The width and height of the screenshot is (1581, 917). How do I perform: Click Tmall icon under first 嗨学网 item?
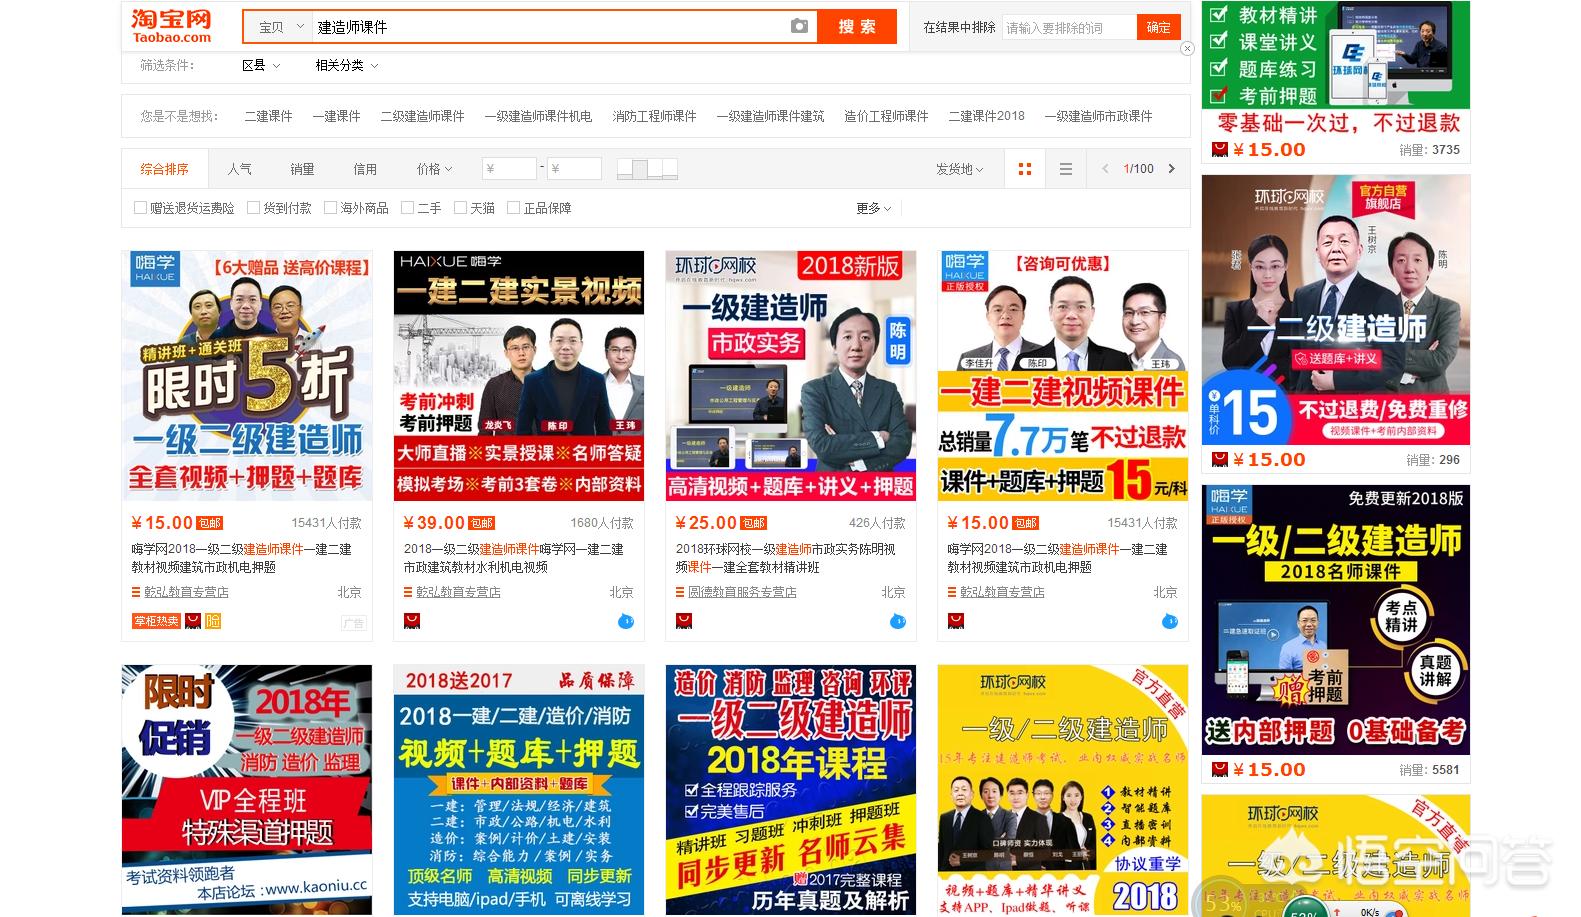pos(193,621)
